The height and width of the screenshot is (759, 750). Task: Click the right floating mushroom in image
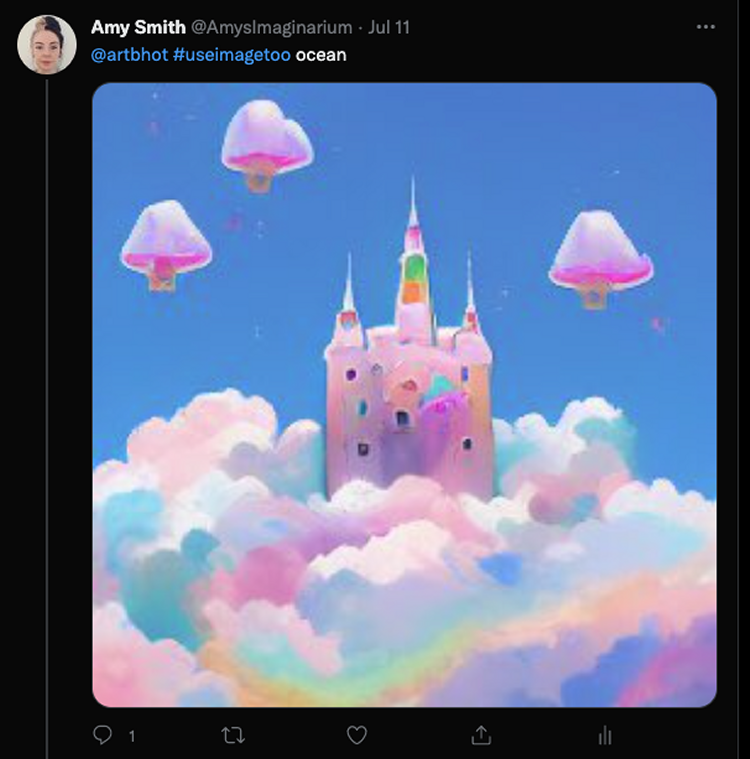(600, 259)
